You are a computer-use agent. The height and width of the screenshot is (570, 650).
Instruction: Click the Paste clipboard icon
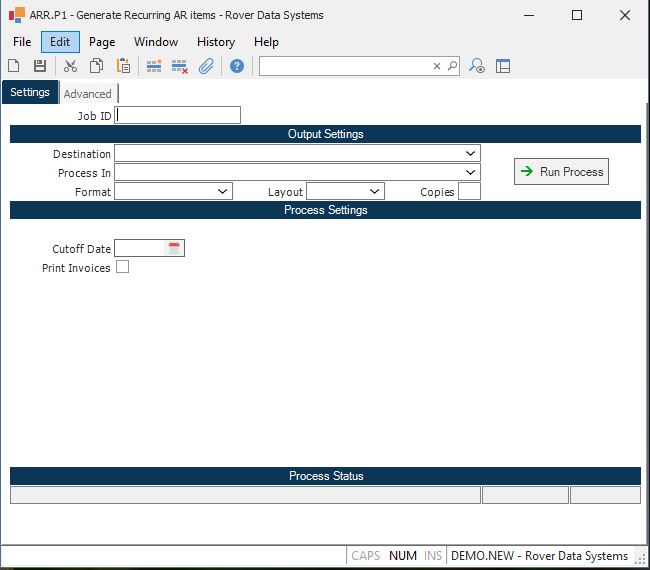tap(123, 66)
